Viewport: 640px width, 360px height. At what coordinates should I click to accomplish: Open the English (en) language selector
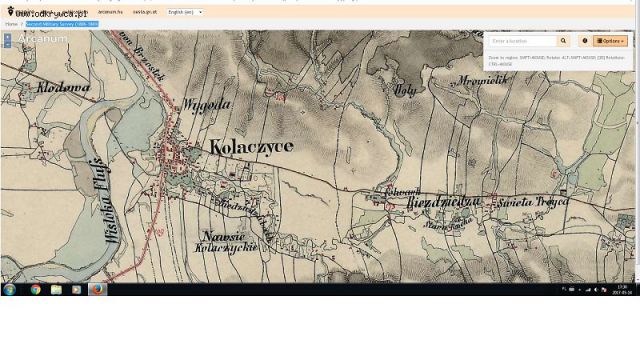click(x=185, y=12)
